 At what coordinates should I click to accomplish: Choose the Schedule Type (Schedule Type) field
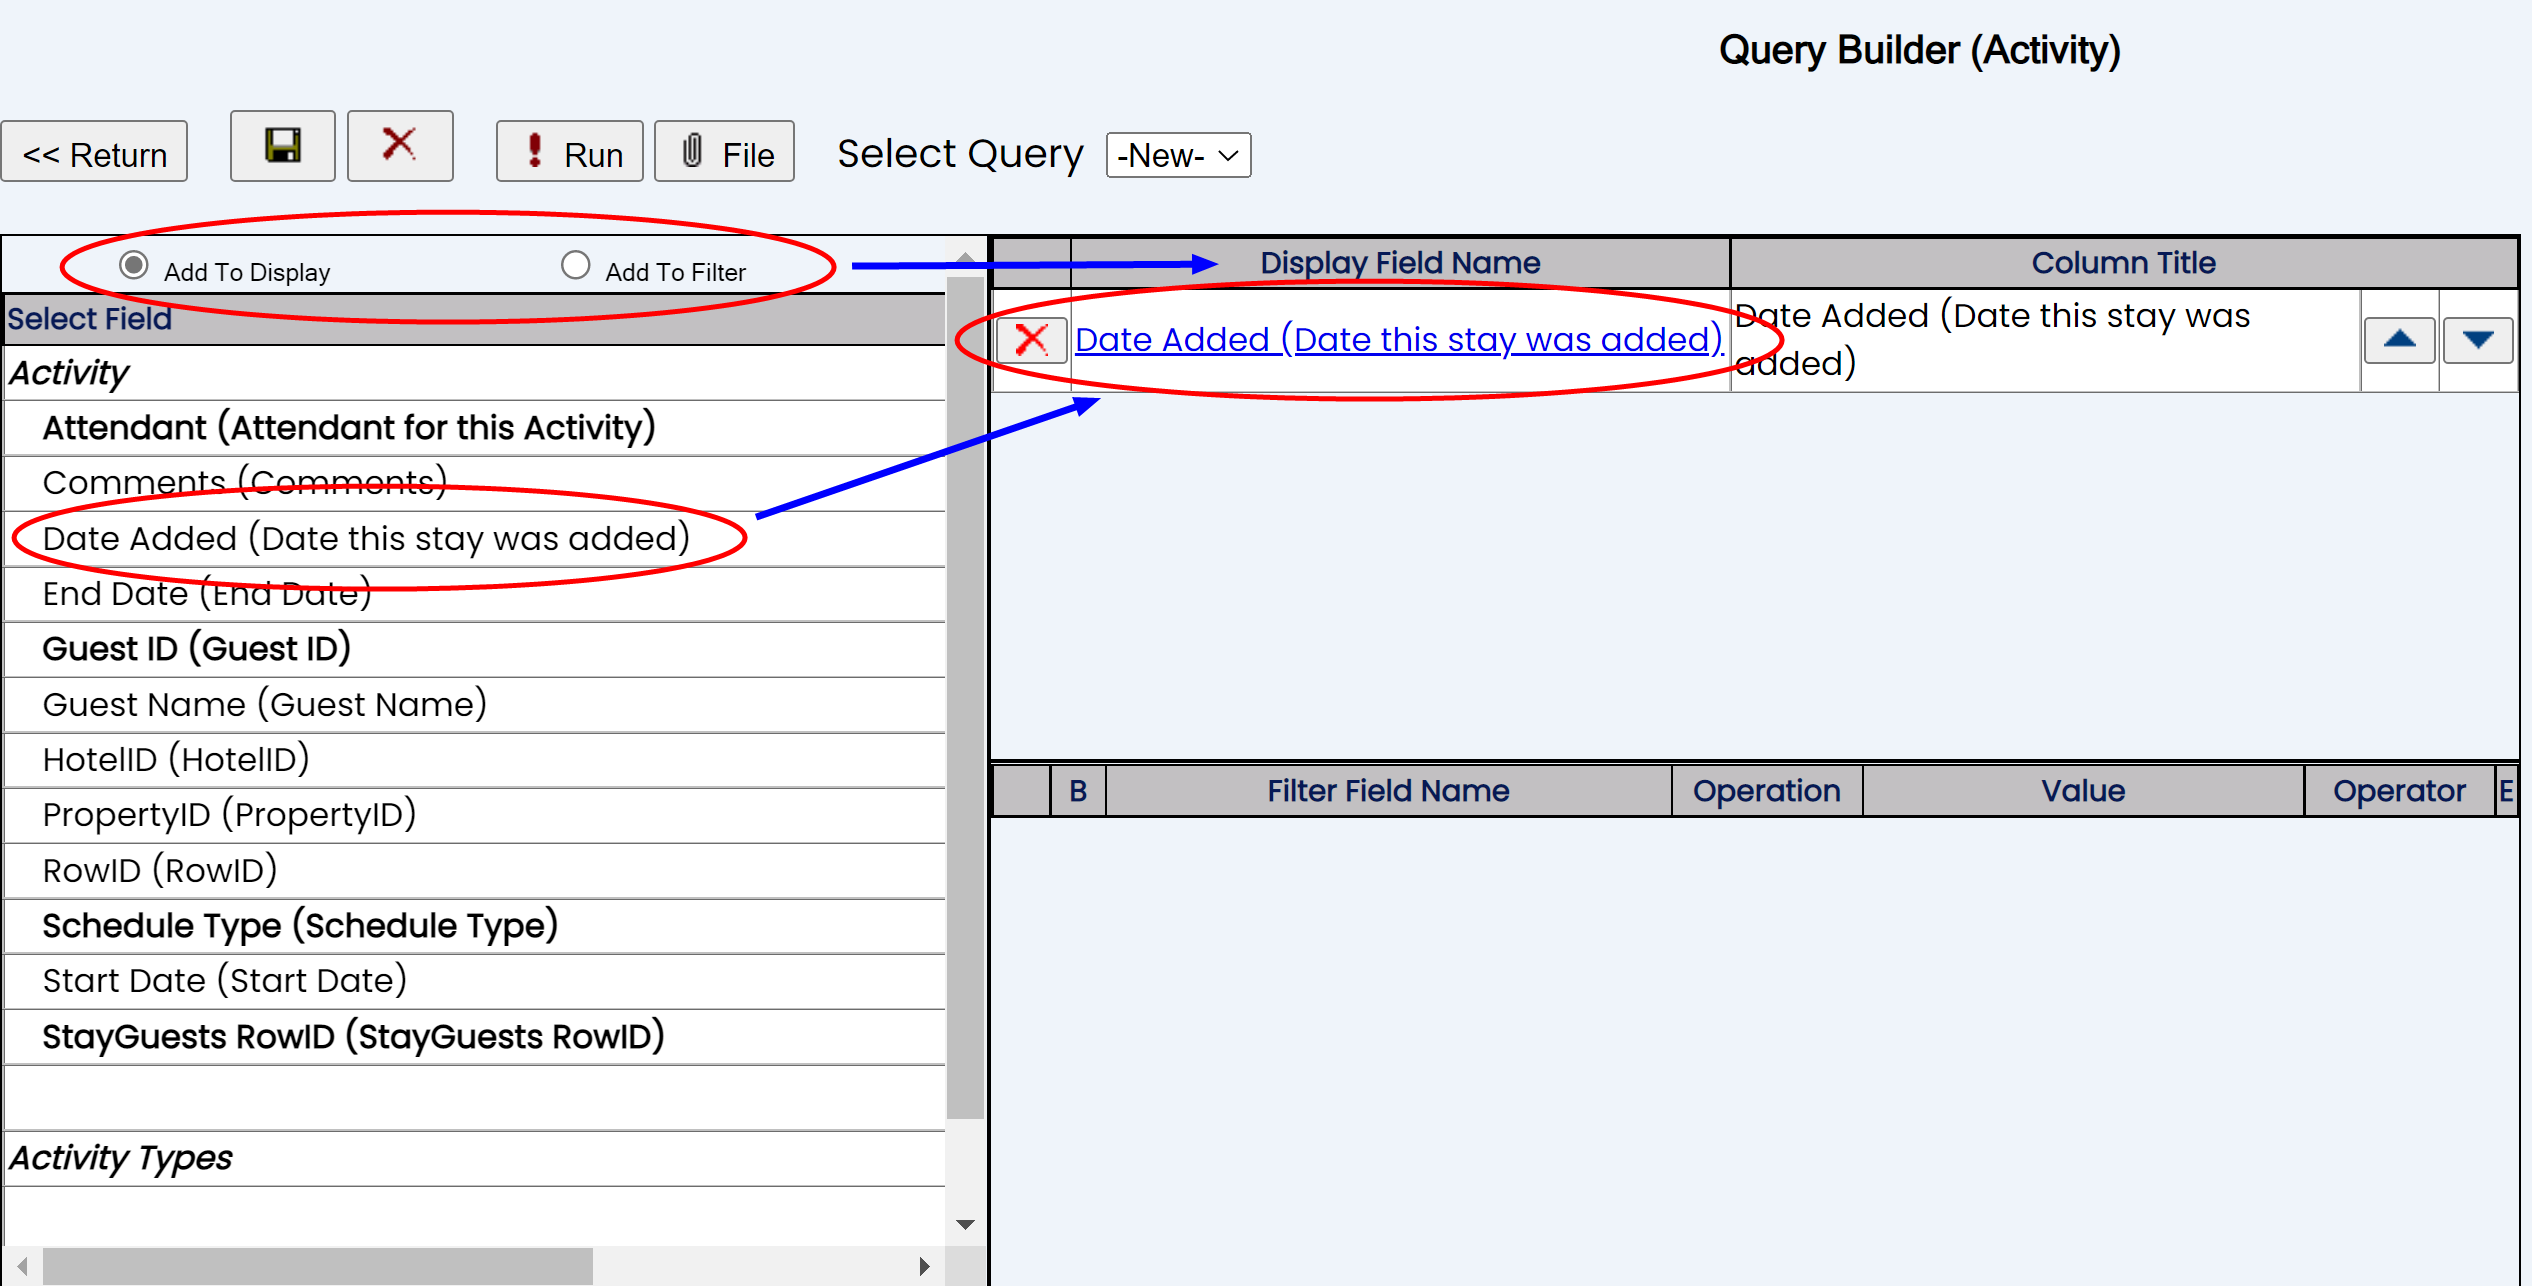coord(475,926)
